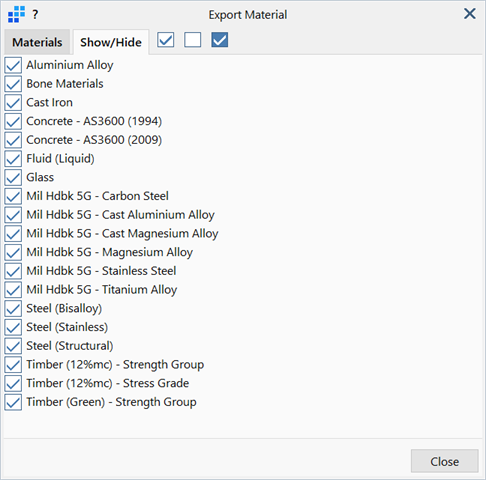This screenshot has width=486, height=480.
Task: Click the filled blue checkmark toolbar icon
Action: (220, 40)
